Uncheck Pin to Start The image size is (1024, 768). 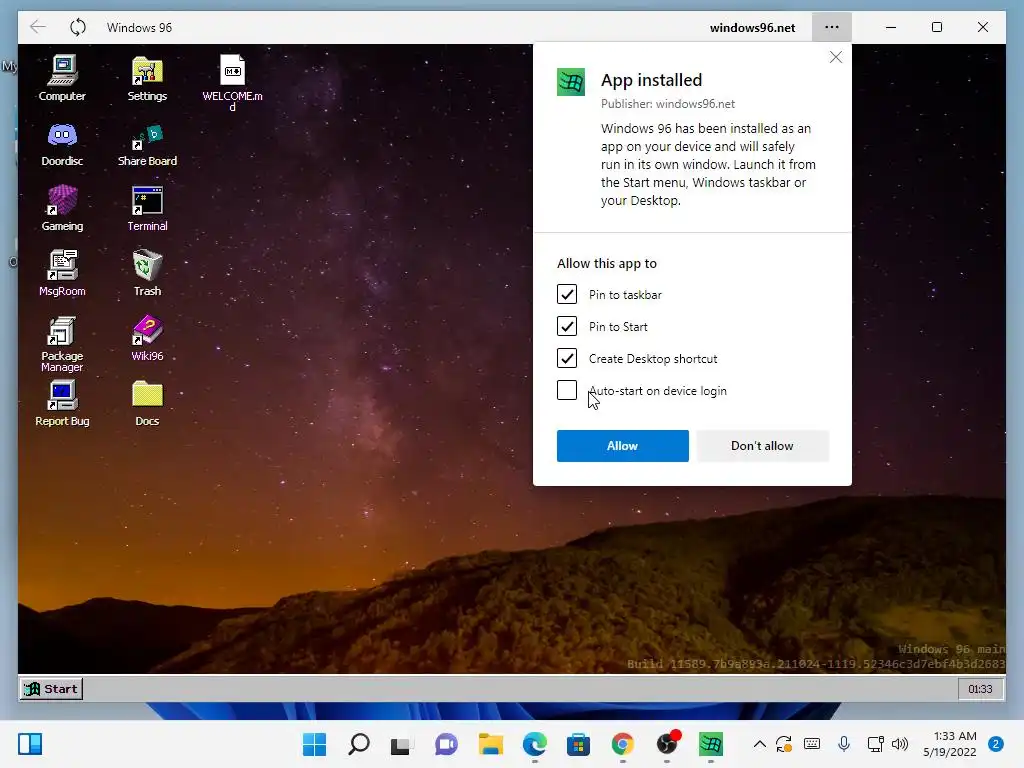pyautogui.click(x=567, y=327)
